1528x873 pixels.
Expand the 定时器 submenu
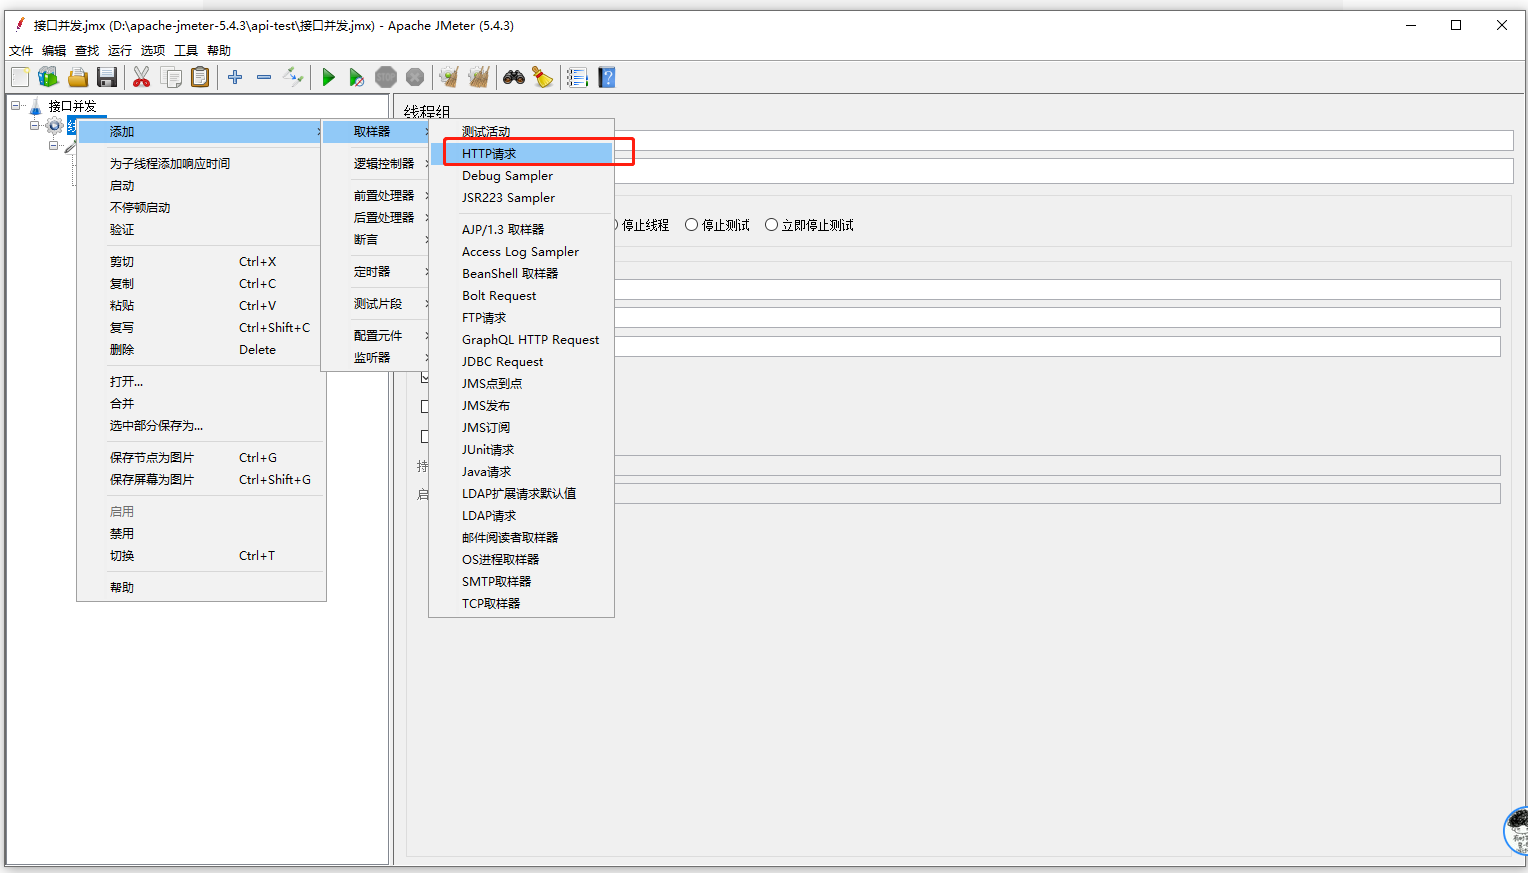pos(376,271)
